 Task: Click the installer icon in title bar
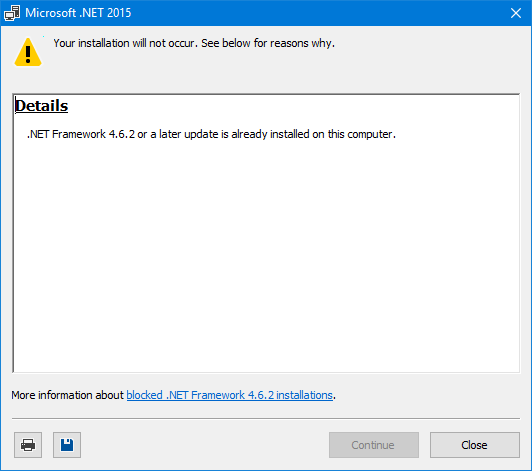pos(12,13)
